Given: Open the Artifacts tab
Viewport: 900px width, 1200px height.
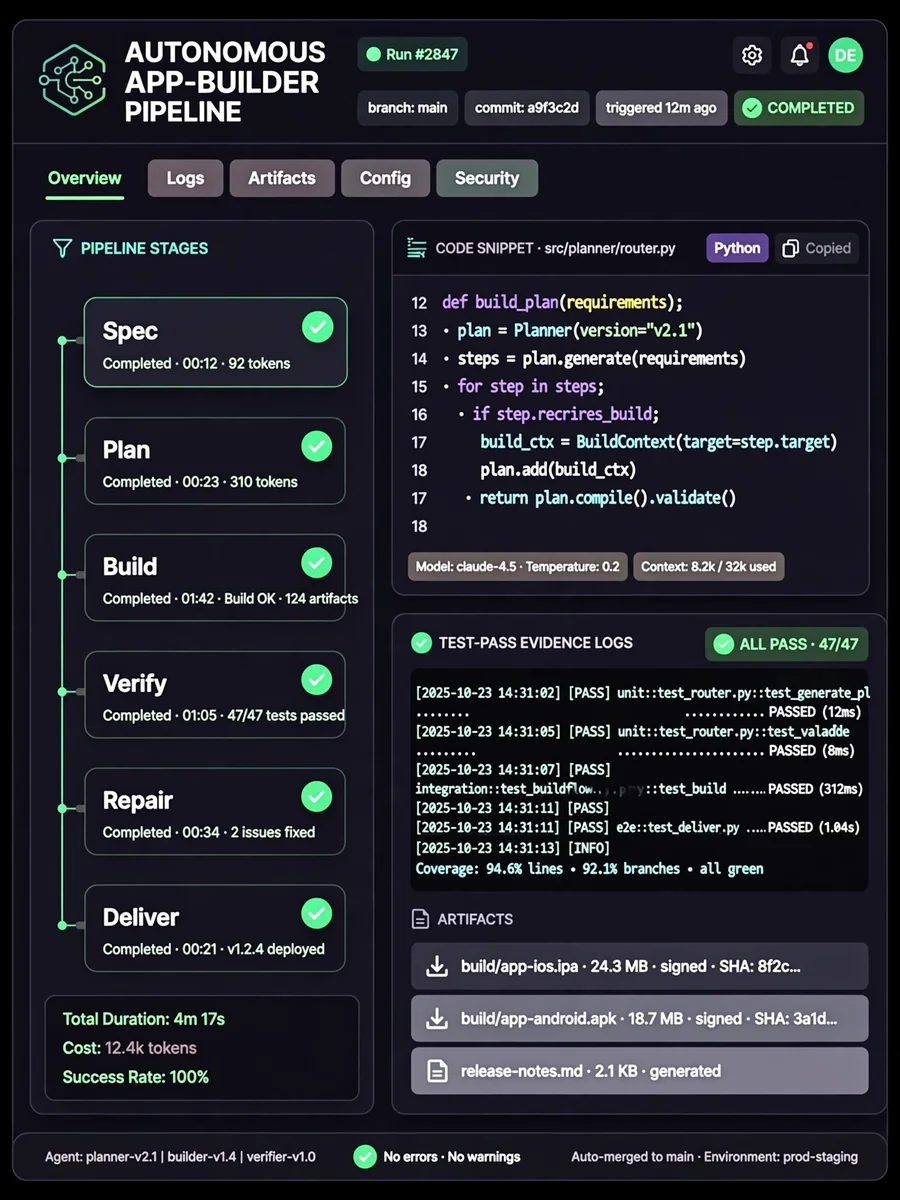Looking at the screenshot, I should coord(282,178).
